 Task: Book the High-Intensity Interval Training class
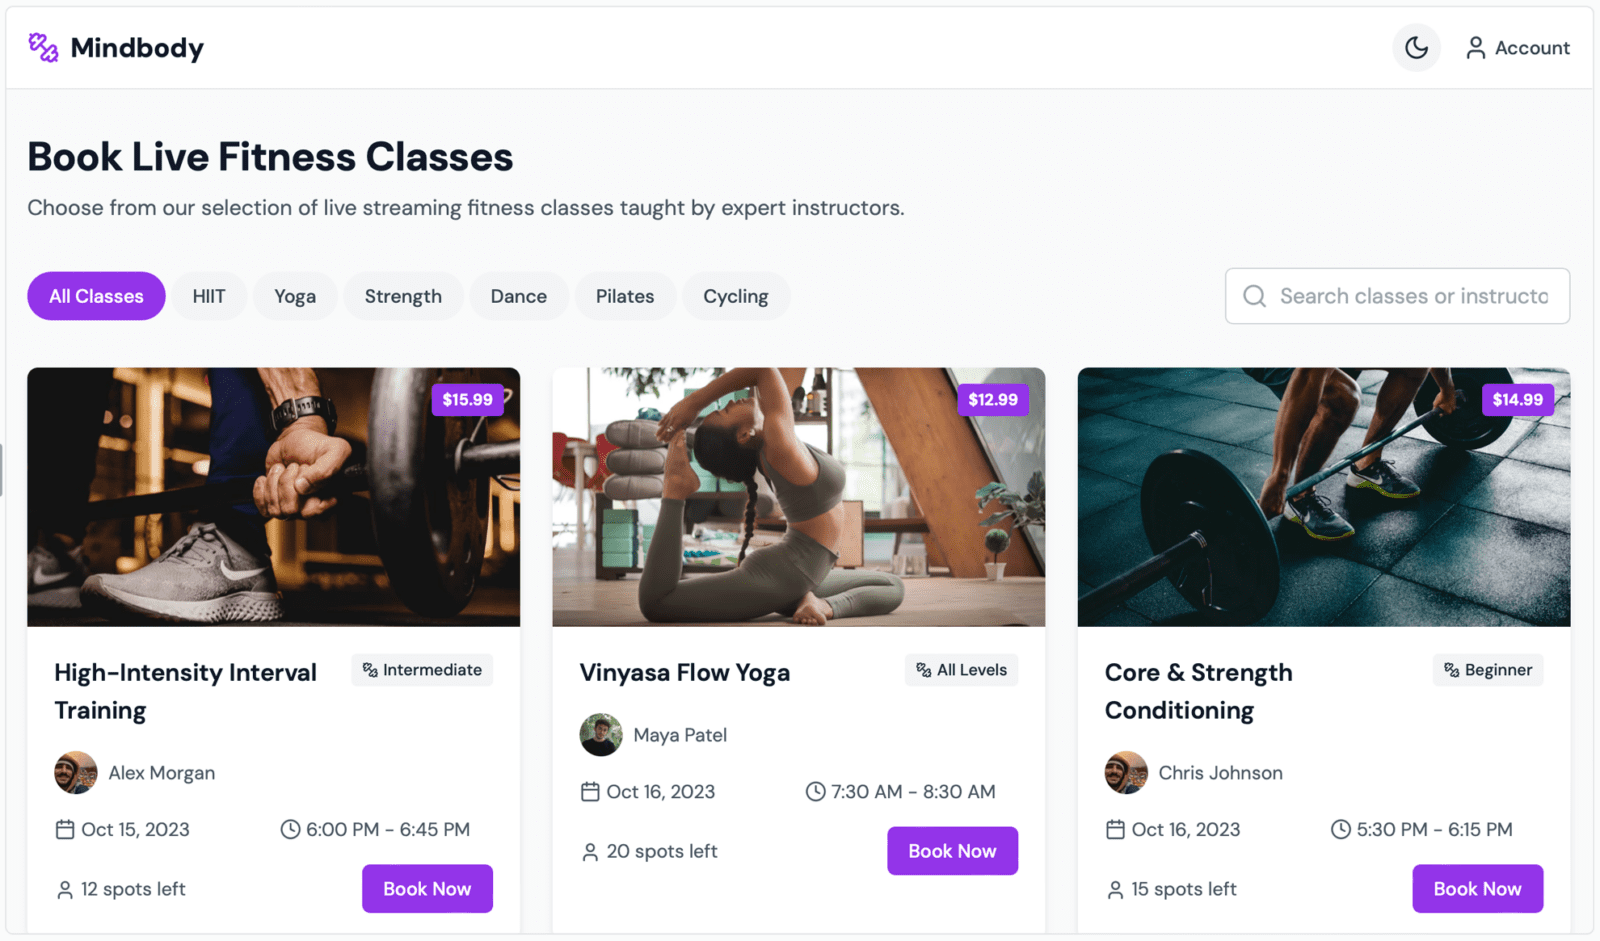[427, 889]
